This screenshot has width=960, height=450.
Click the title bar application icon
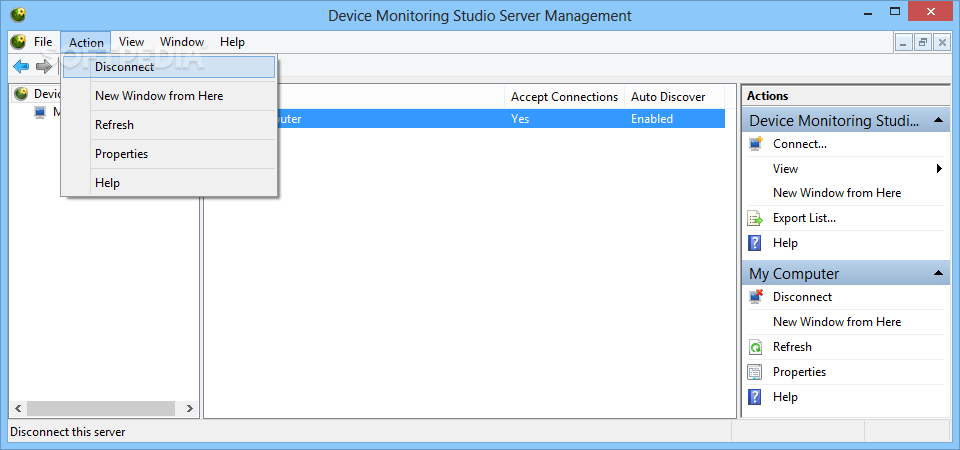pyautogui.click(x=18, y=14)
